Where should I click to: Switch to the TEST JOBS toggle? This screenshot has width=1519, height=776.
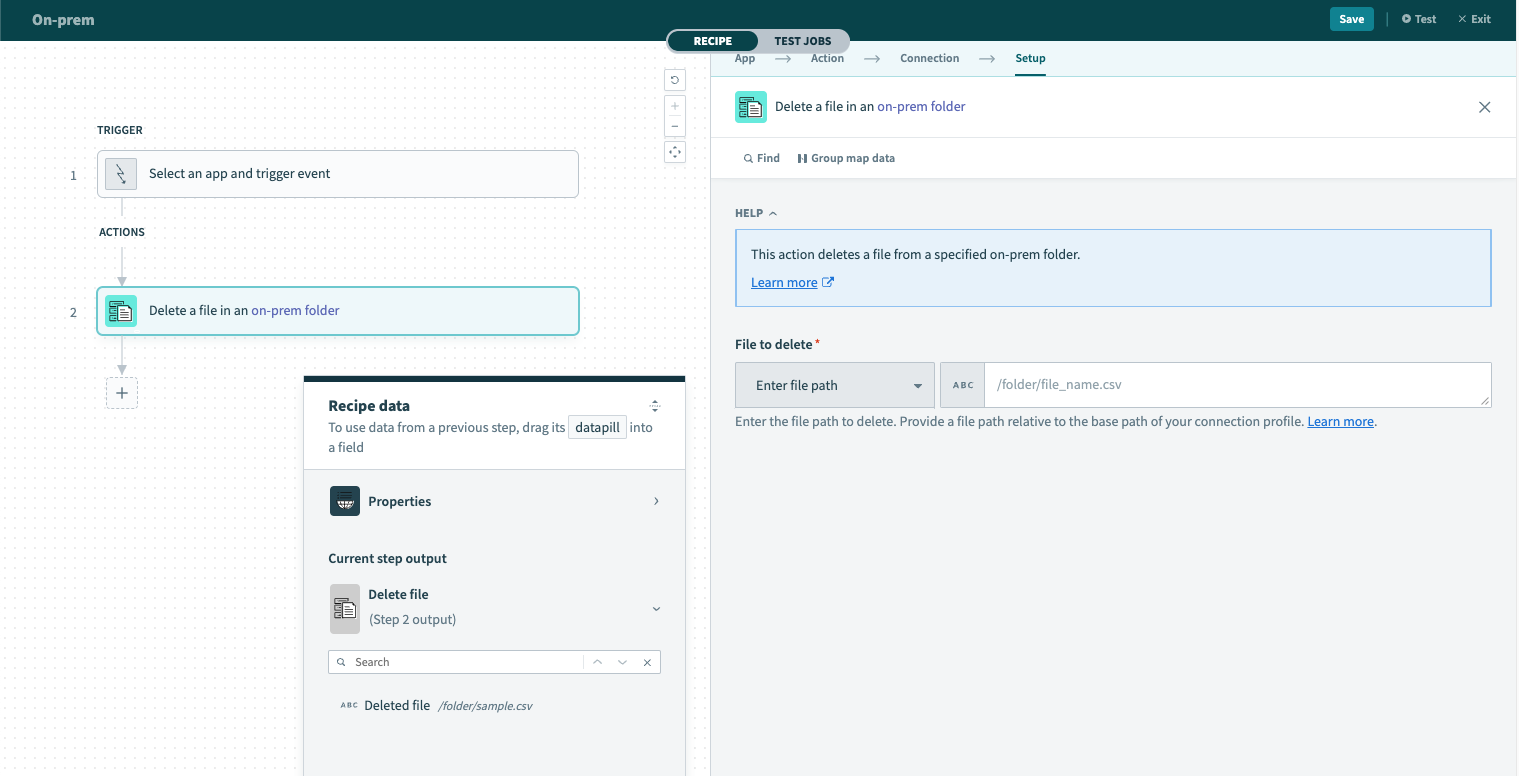(x=802, y=41)
